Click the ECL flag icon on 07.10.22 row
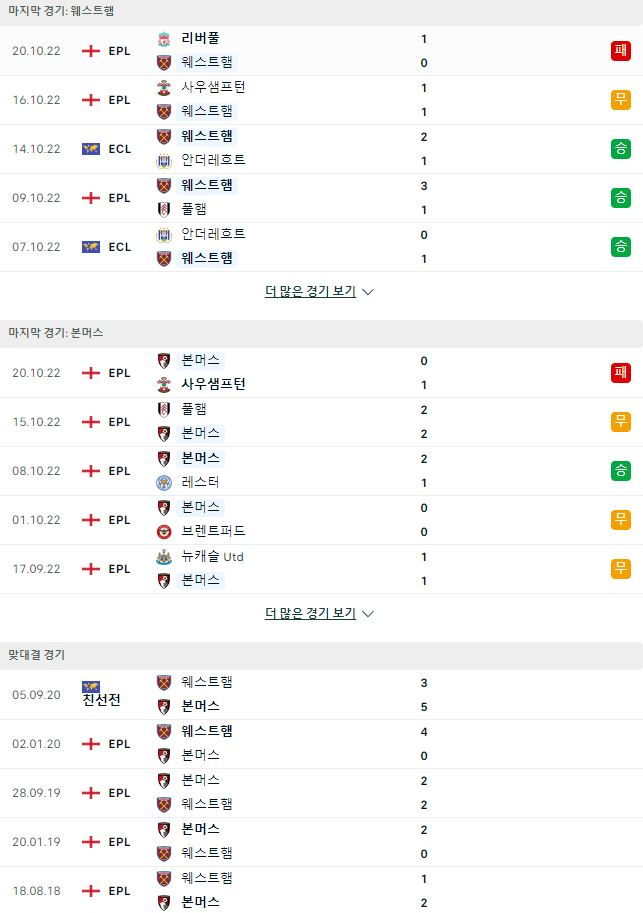The width and height of the screenshot is (643, 913). [91, 247]
